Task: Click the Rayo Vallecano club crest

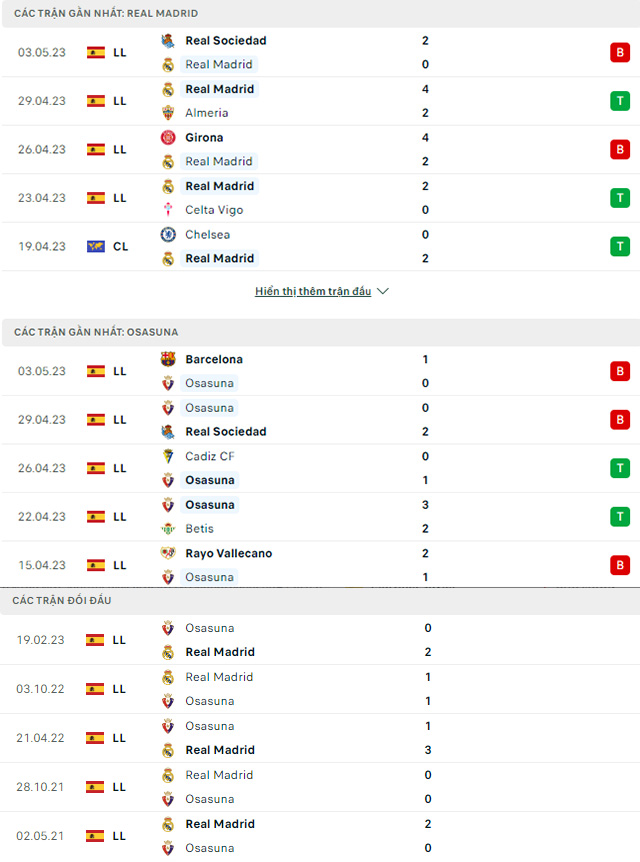Action: tap(168, 552)
